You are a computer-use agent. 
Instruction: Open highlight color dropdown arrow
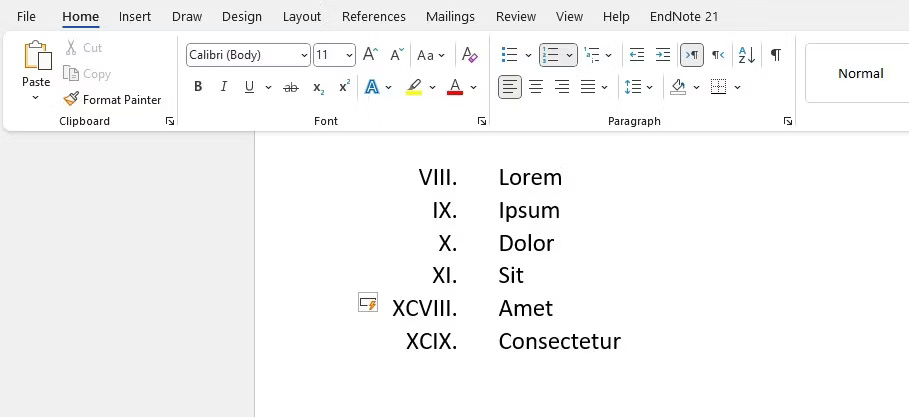[432, 88]
